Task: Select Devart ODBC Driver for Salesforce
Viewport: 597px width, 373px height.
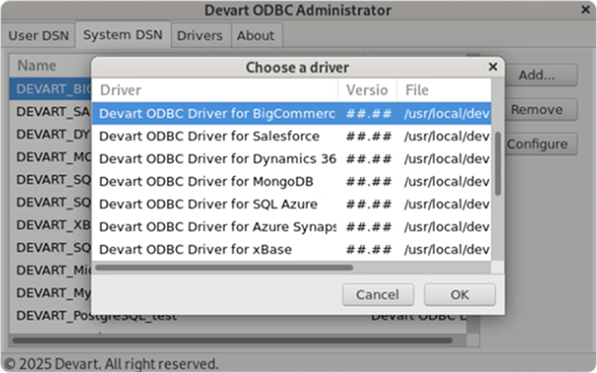Action: [x=292, y=136]
